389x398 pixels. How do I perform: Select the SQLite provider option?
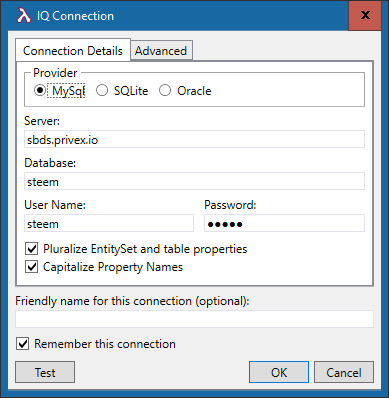coord(102,90)
